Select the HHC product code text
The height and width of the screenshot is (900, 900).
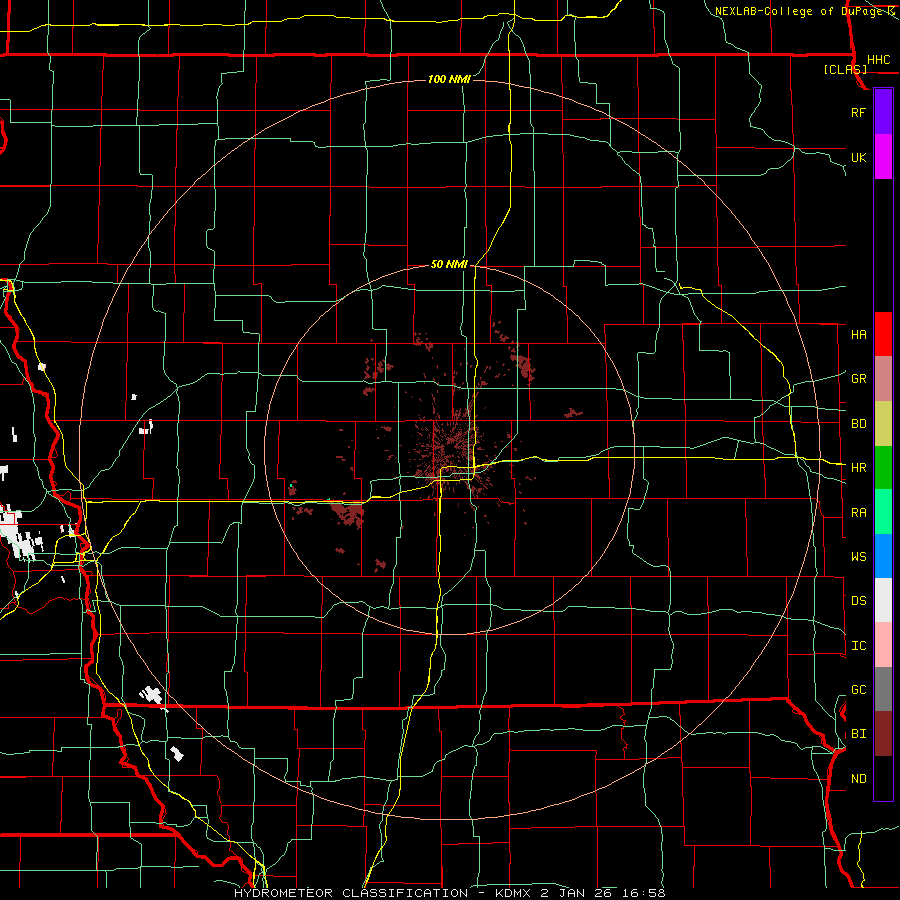pyautogui.click(x=878, y=60)
